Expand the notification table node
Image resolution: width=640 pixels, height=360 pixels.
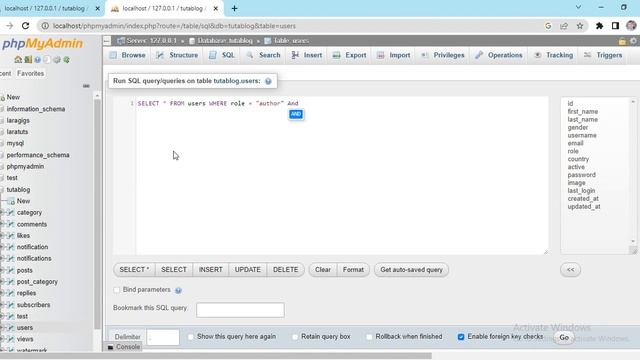click(x=2, y=247)
